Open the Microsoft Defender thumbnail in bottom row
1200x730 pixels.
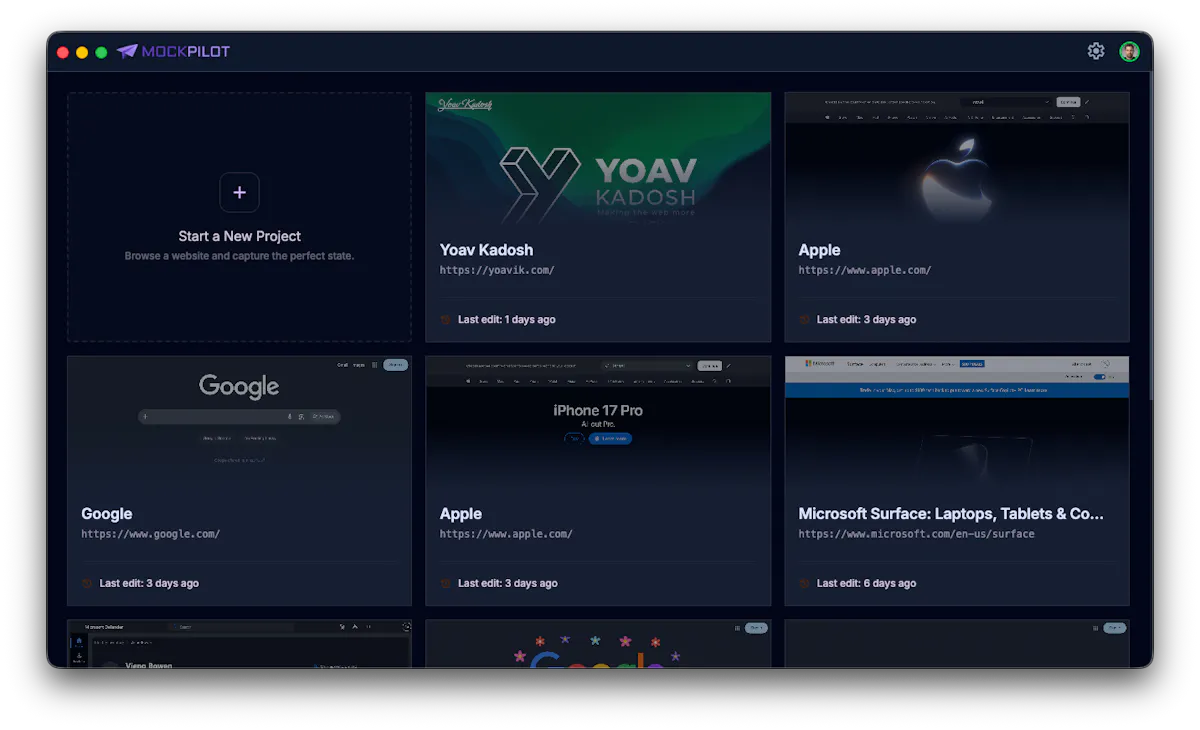[x=239, y=644]
